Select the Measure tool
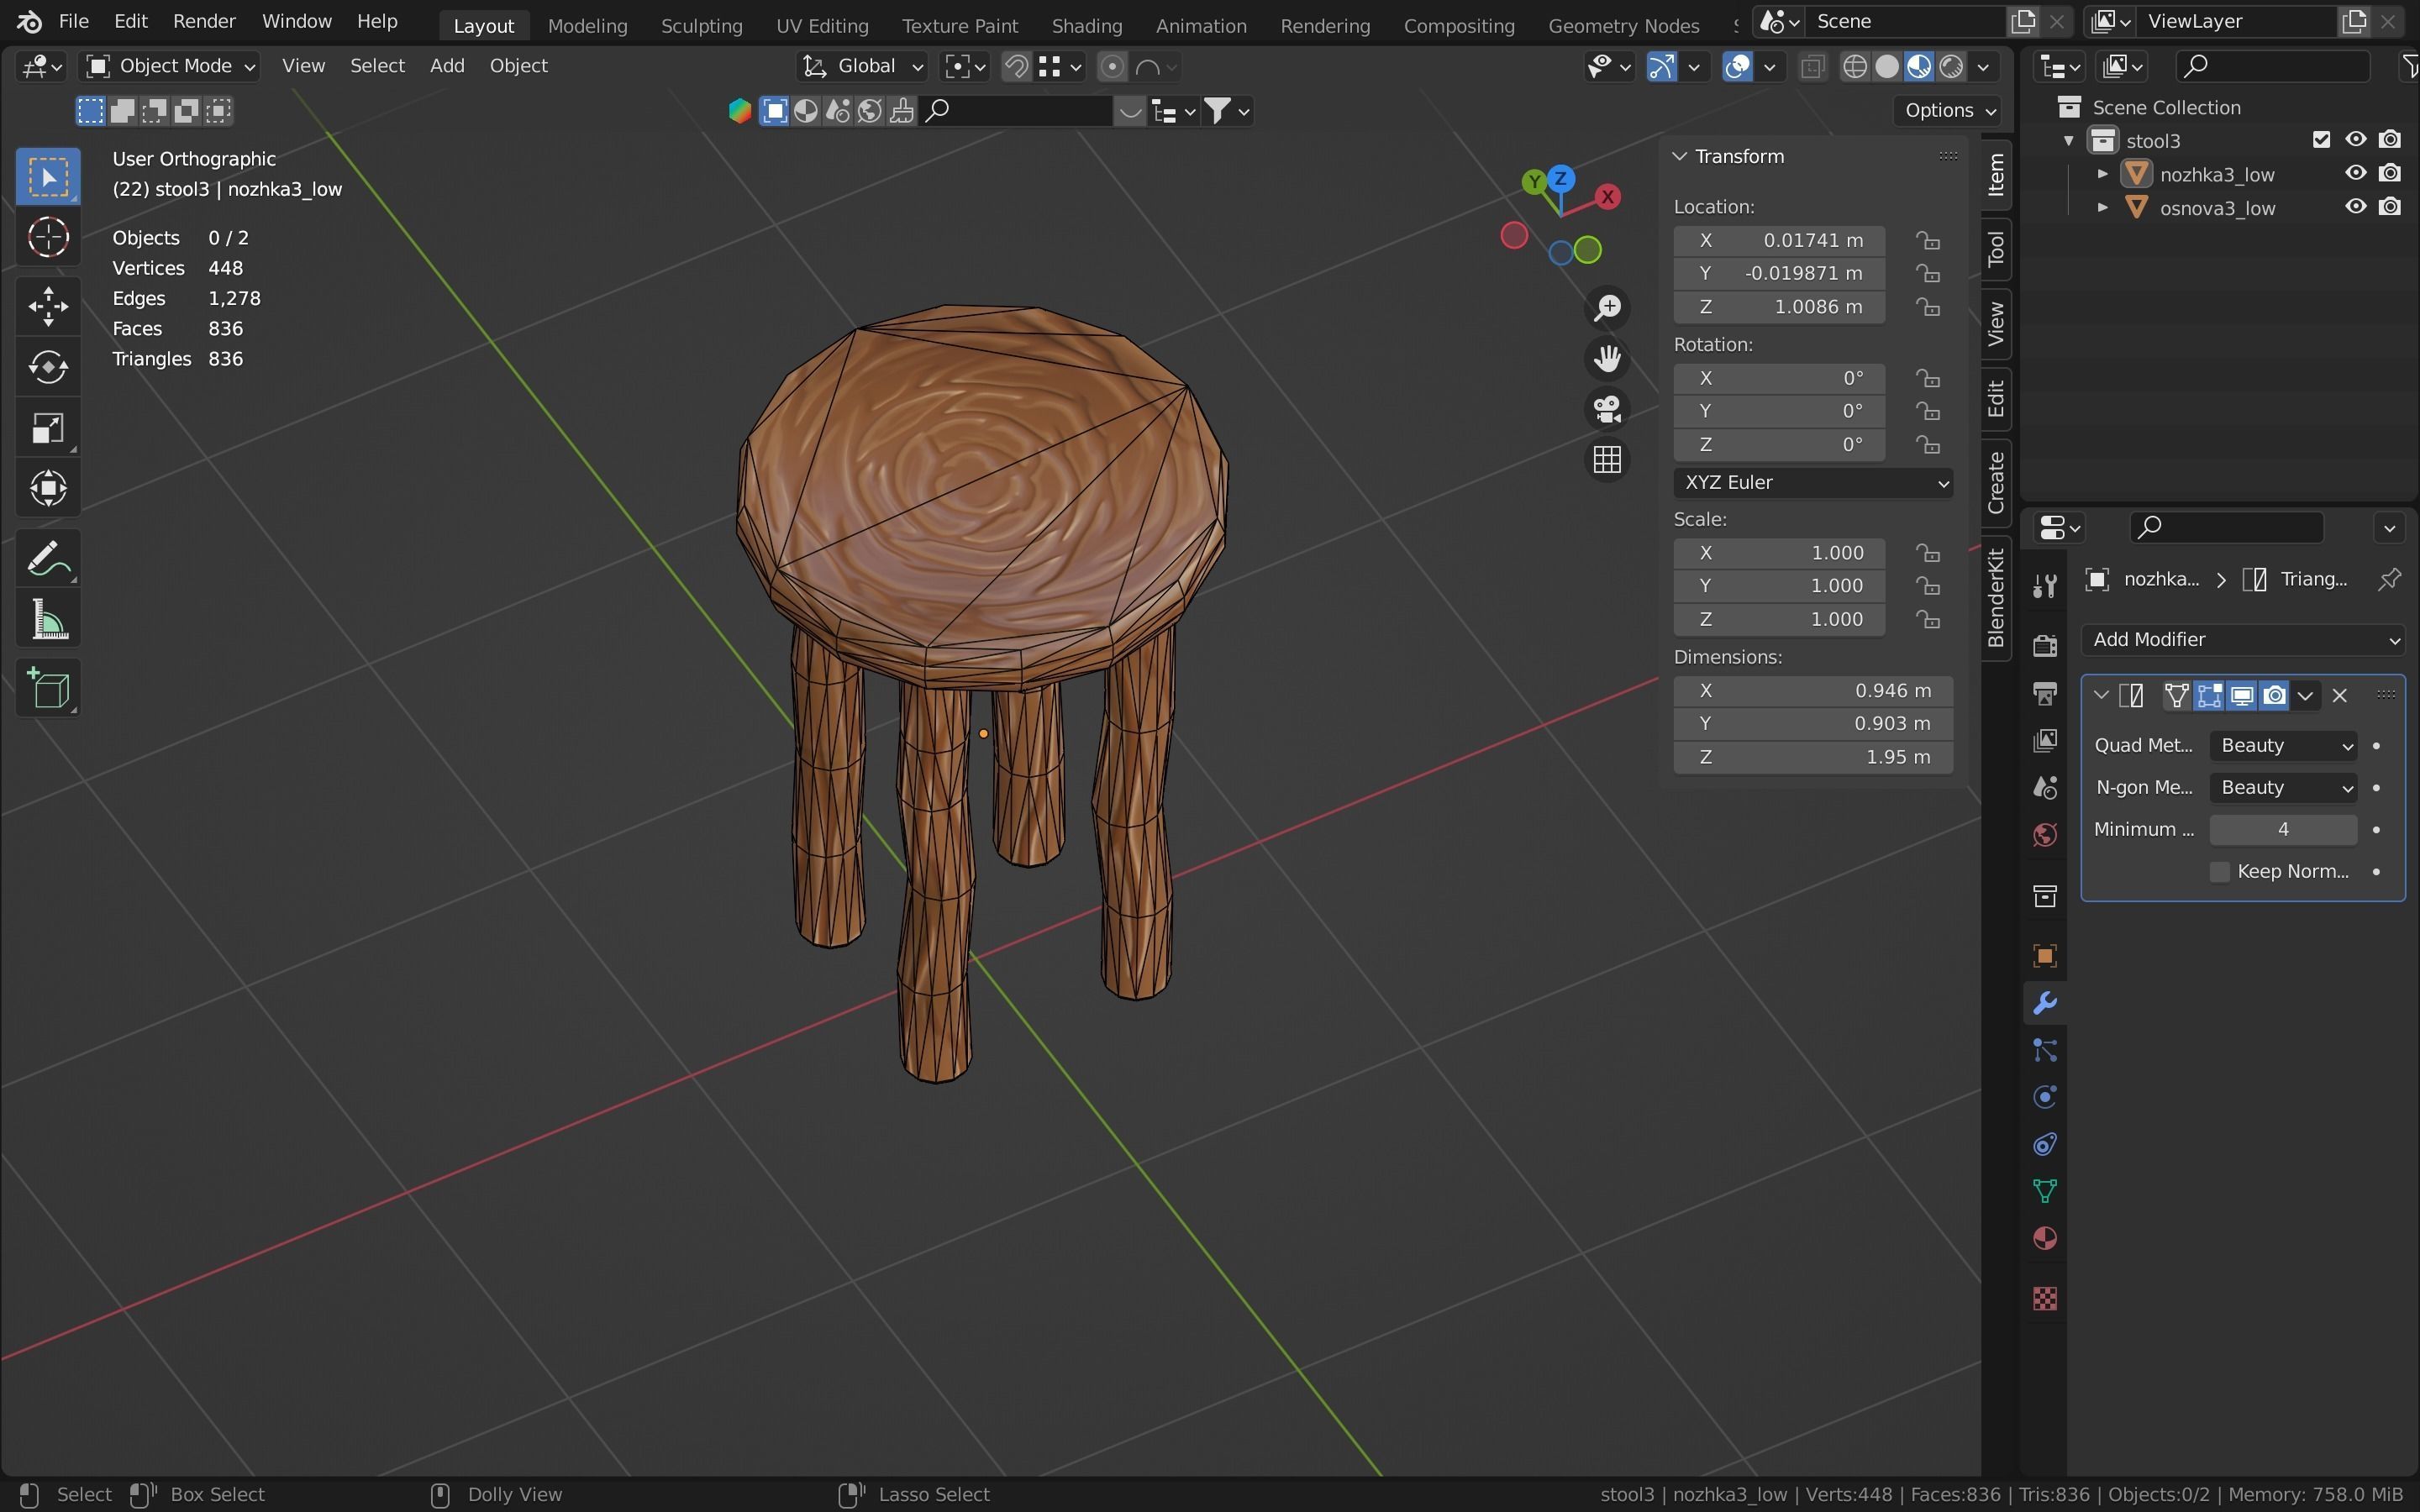 coord(48,619)
